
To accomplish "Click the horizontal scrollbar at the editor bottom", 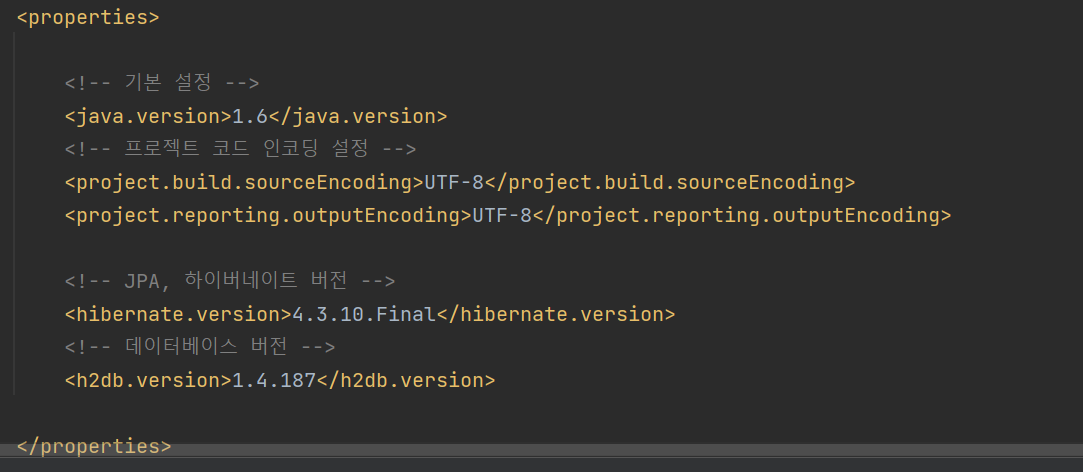I will click(x=542, y=451).
